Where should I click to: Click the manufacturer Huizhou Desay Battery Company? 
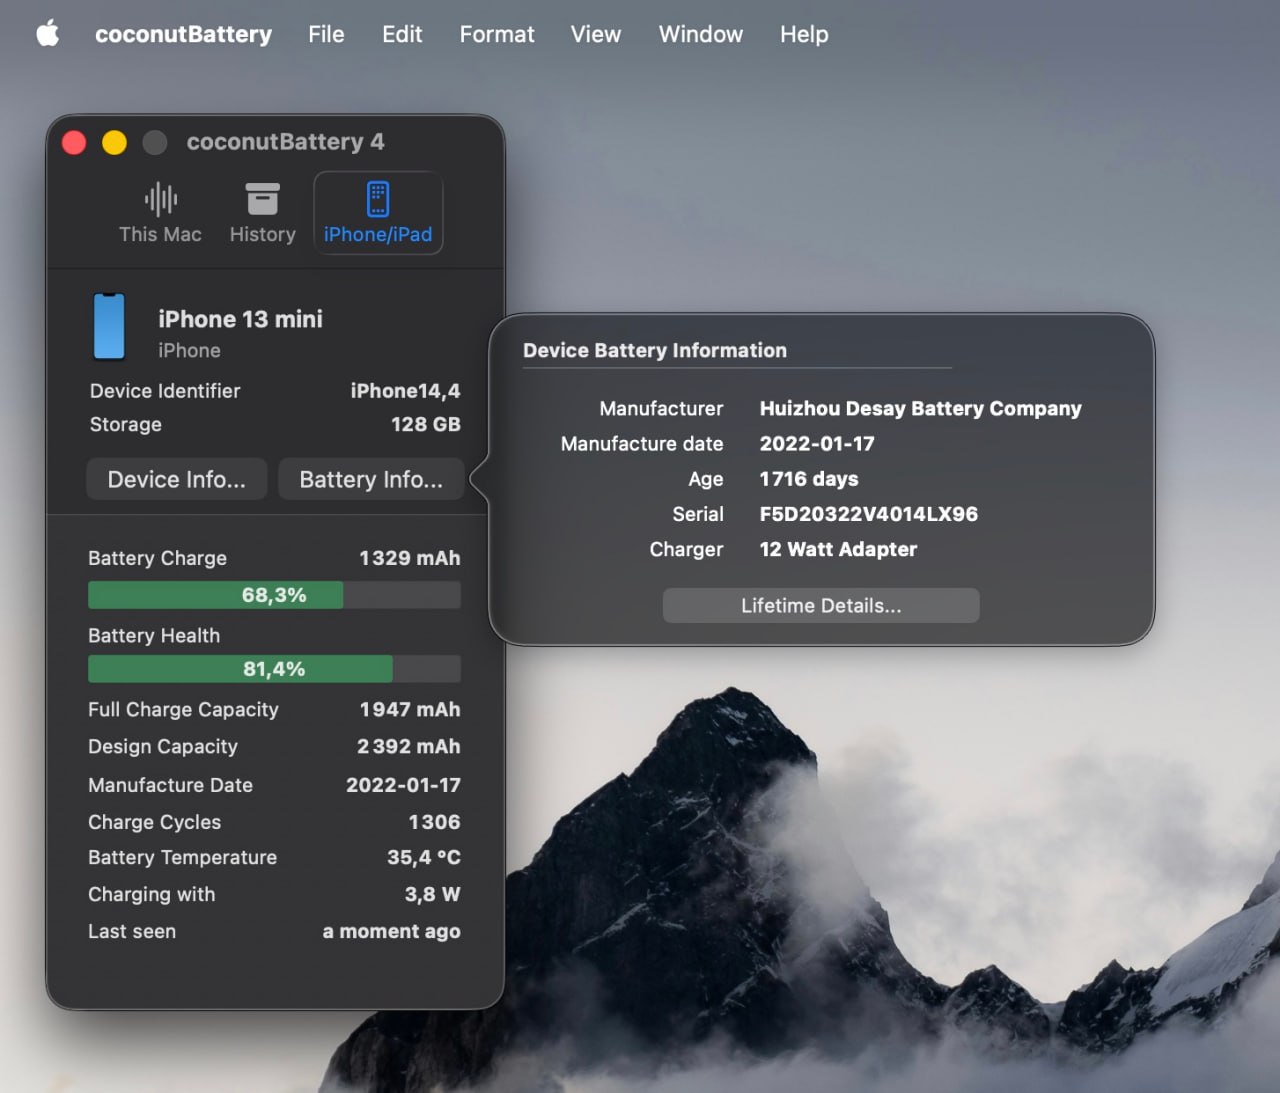pos(921,408)
